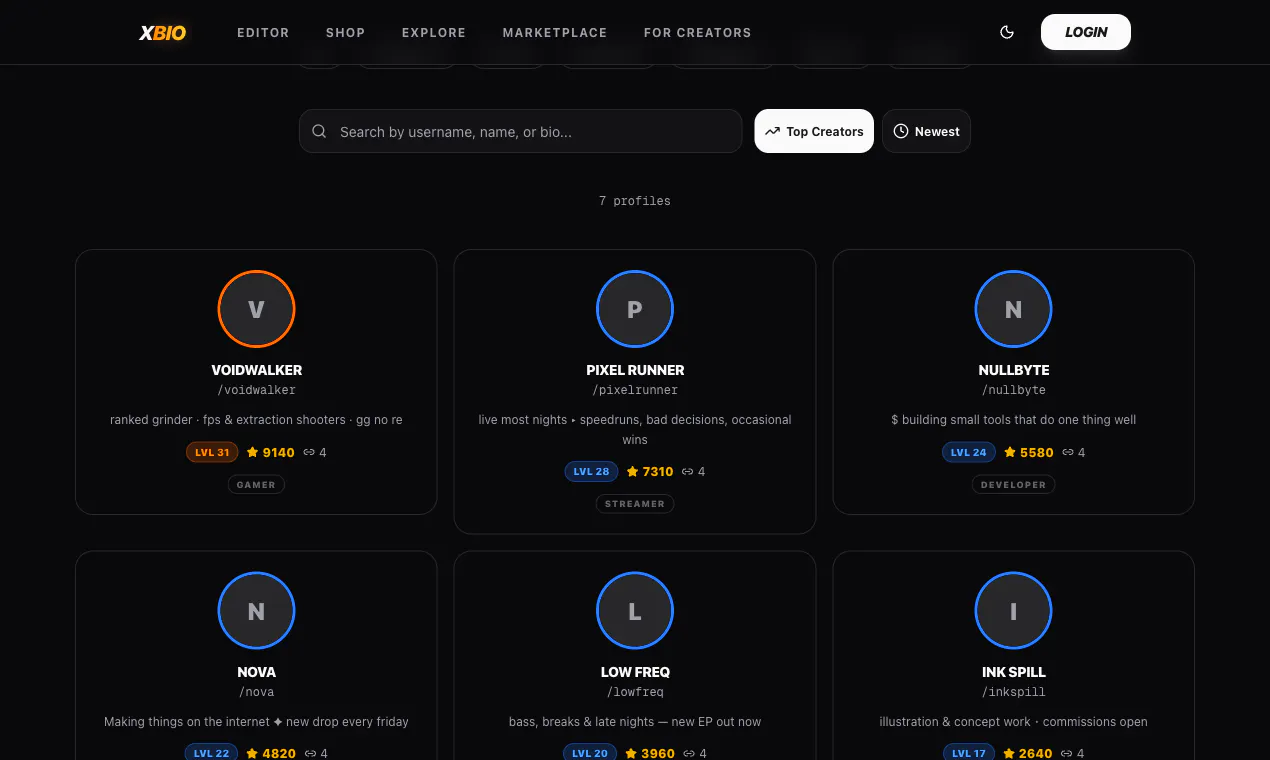Click the /nullbyte handle
Viewport: 1270px width, 760px height.
(1014, 390)
